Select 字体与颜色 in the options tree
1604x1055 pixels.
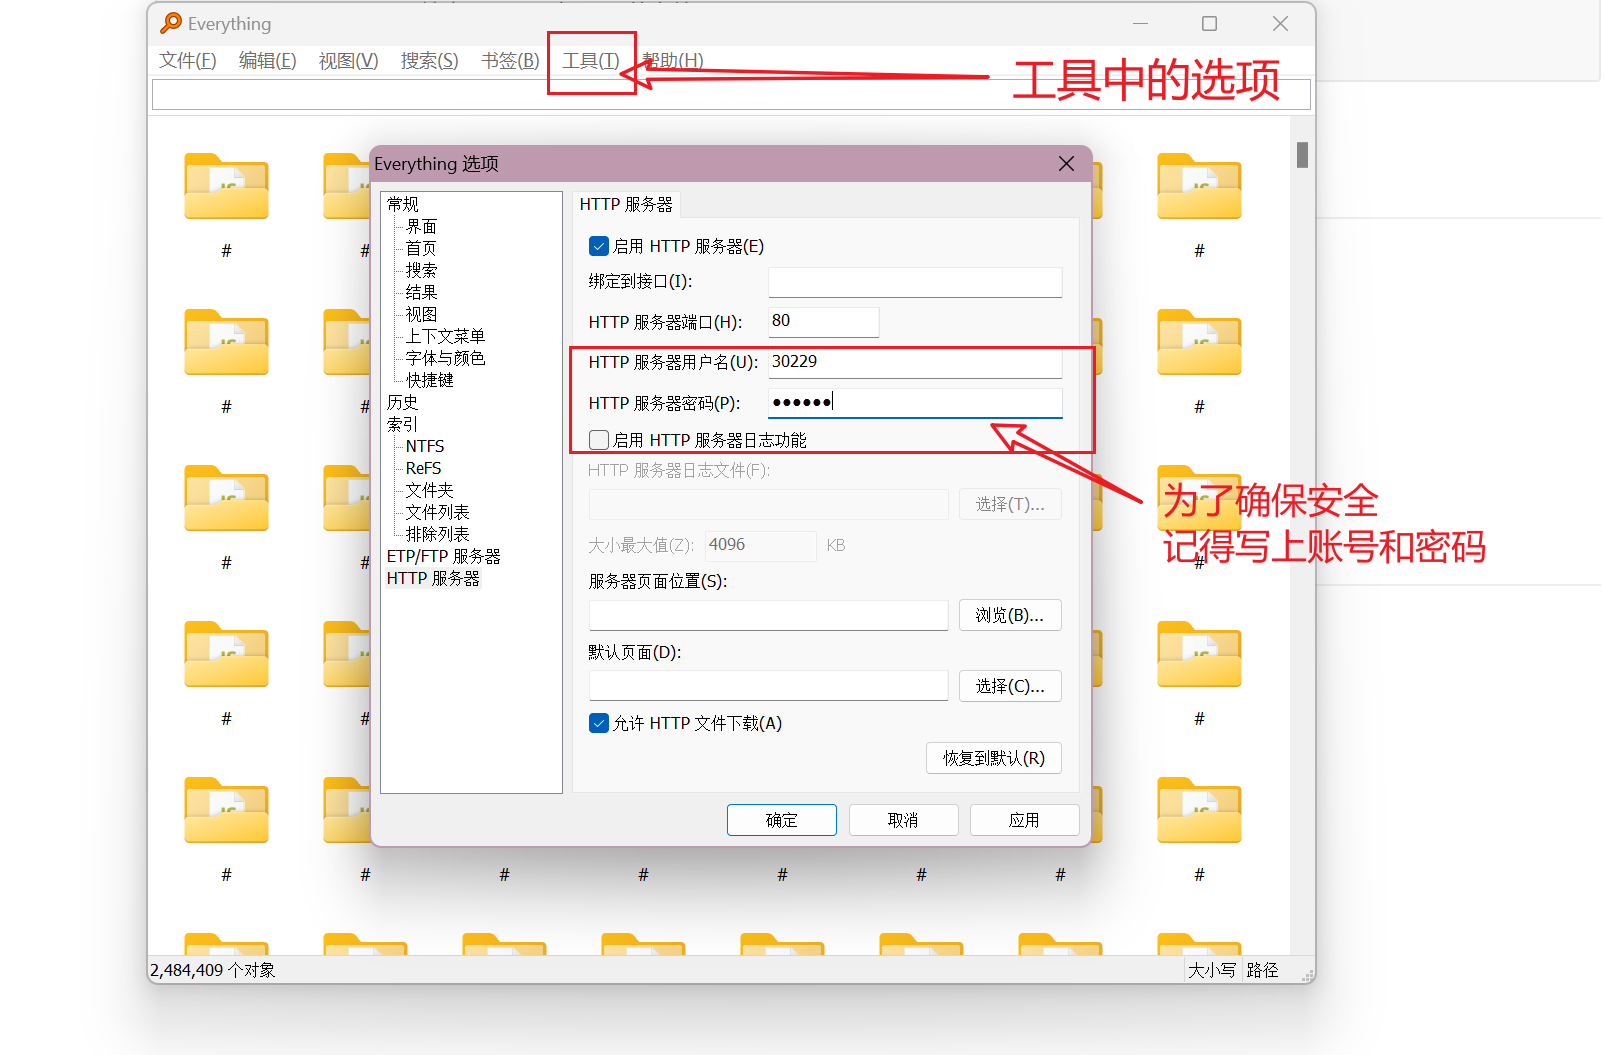tap(445, 359)
